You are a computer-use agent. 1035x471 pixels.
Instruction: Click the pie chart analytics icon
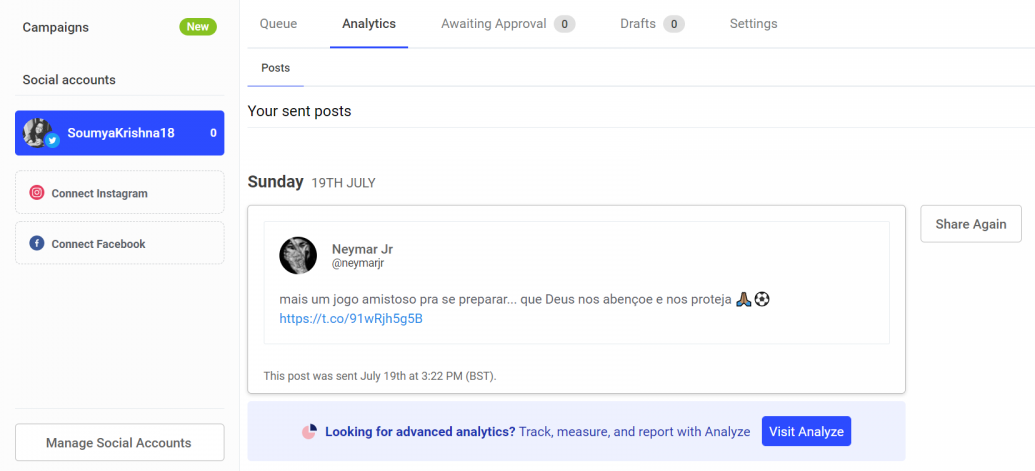(x=310, y=432)
